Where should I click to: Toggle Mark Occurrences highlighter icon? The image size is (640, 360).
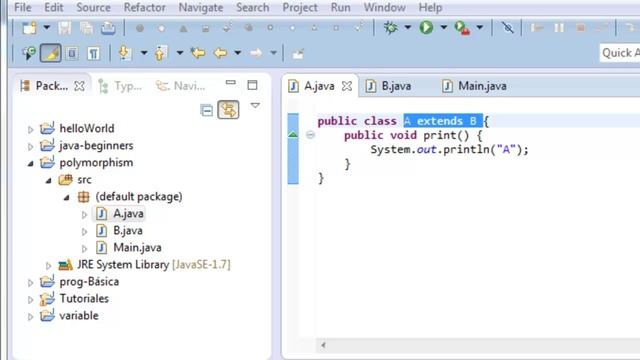[x=51, y=53]
